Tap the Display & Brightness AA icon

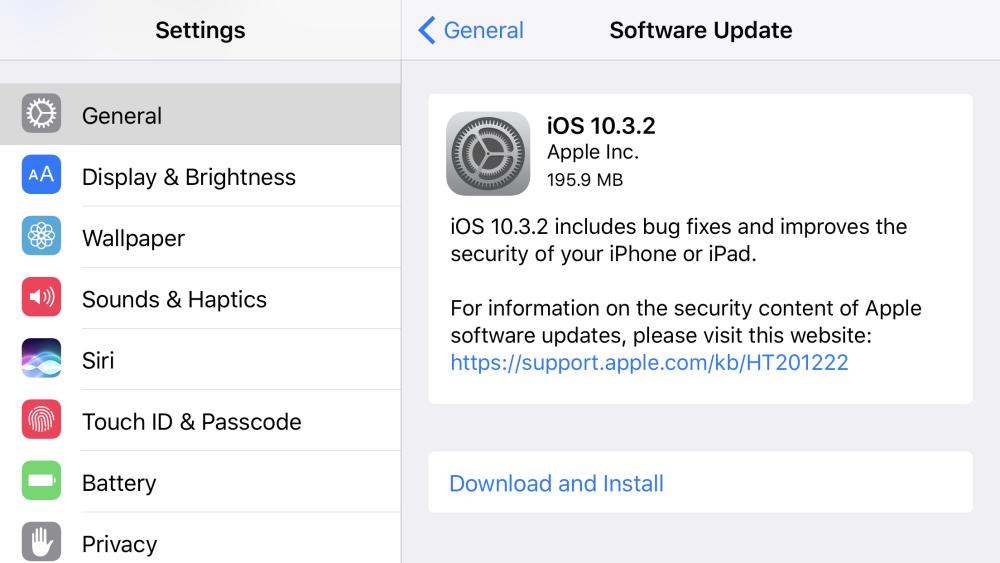tap(41, 176)
